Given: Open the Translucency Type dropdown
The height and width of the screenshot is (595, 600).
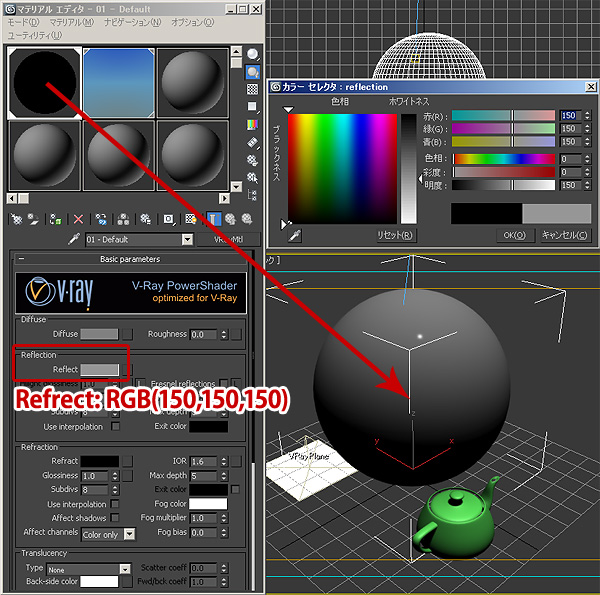Looking at the screenshot, I should tap(89, 569).
